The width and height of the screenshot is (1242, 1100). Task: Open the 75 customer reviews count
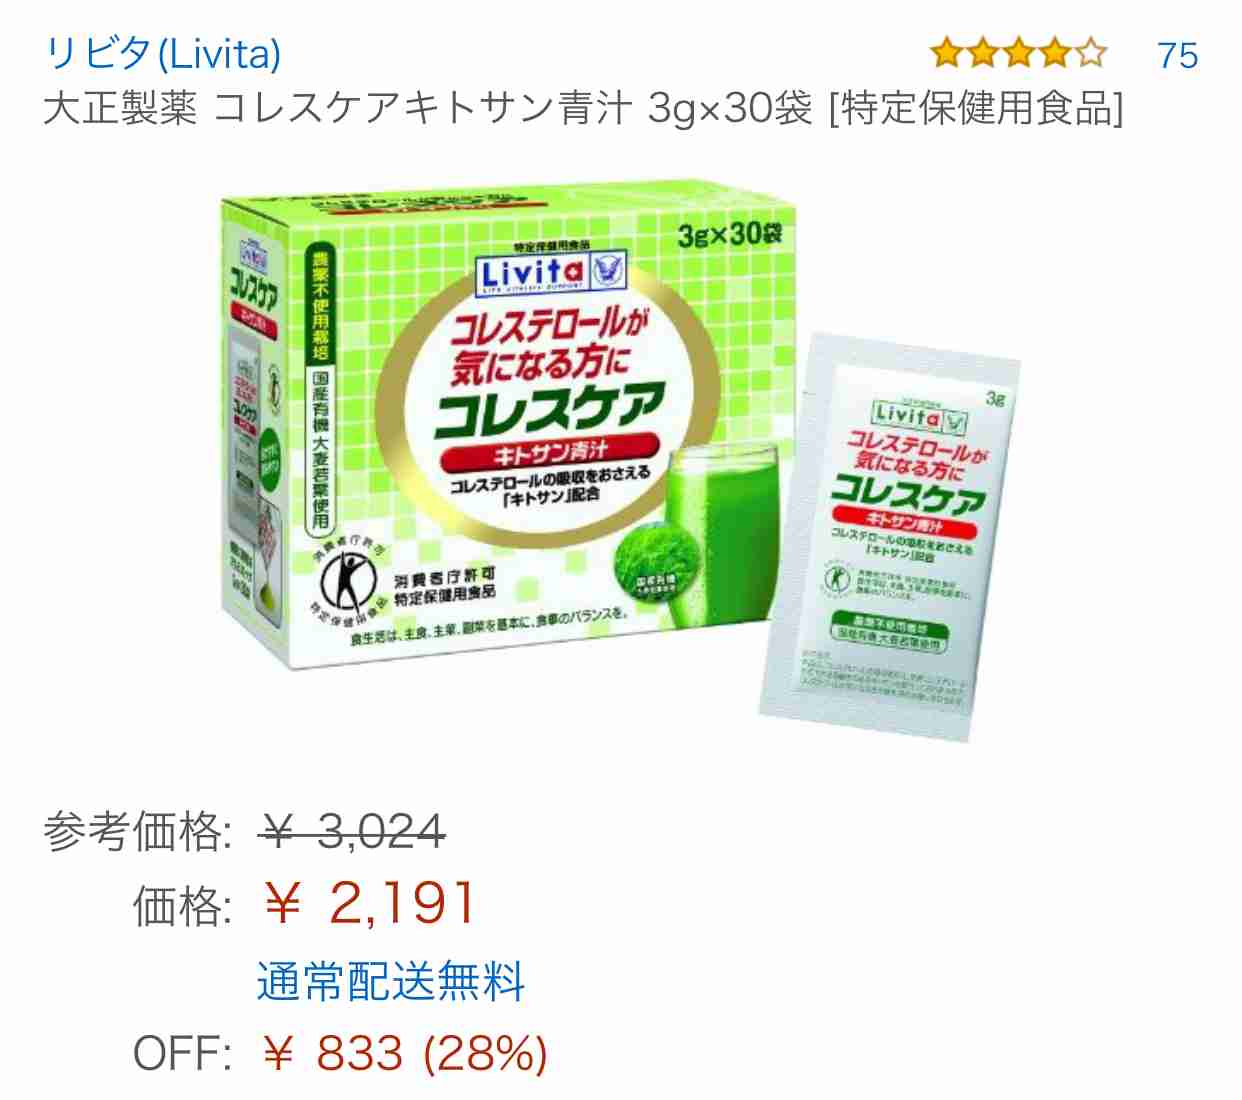pos(1177,55)
